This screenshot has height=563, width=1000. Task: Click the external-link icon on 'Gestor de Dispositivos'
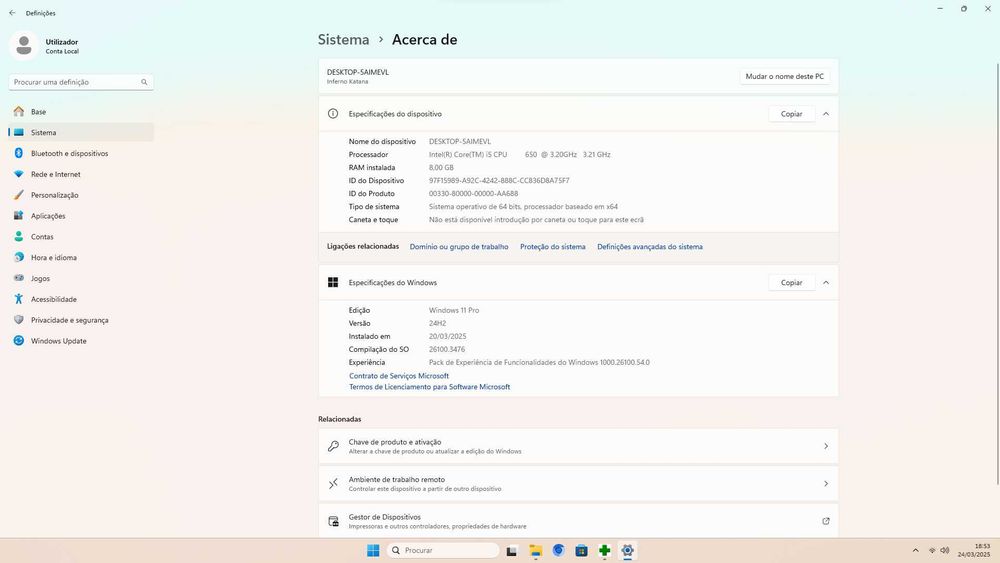click(x=826, y=521)
